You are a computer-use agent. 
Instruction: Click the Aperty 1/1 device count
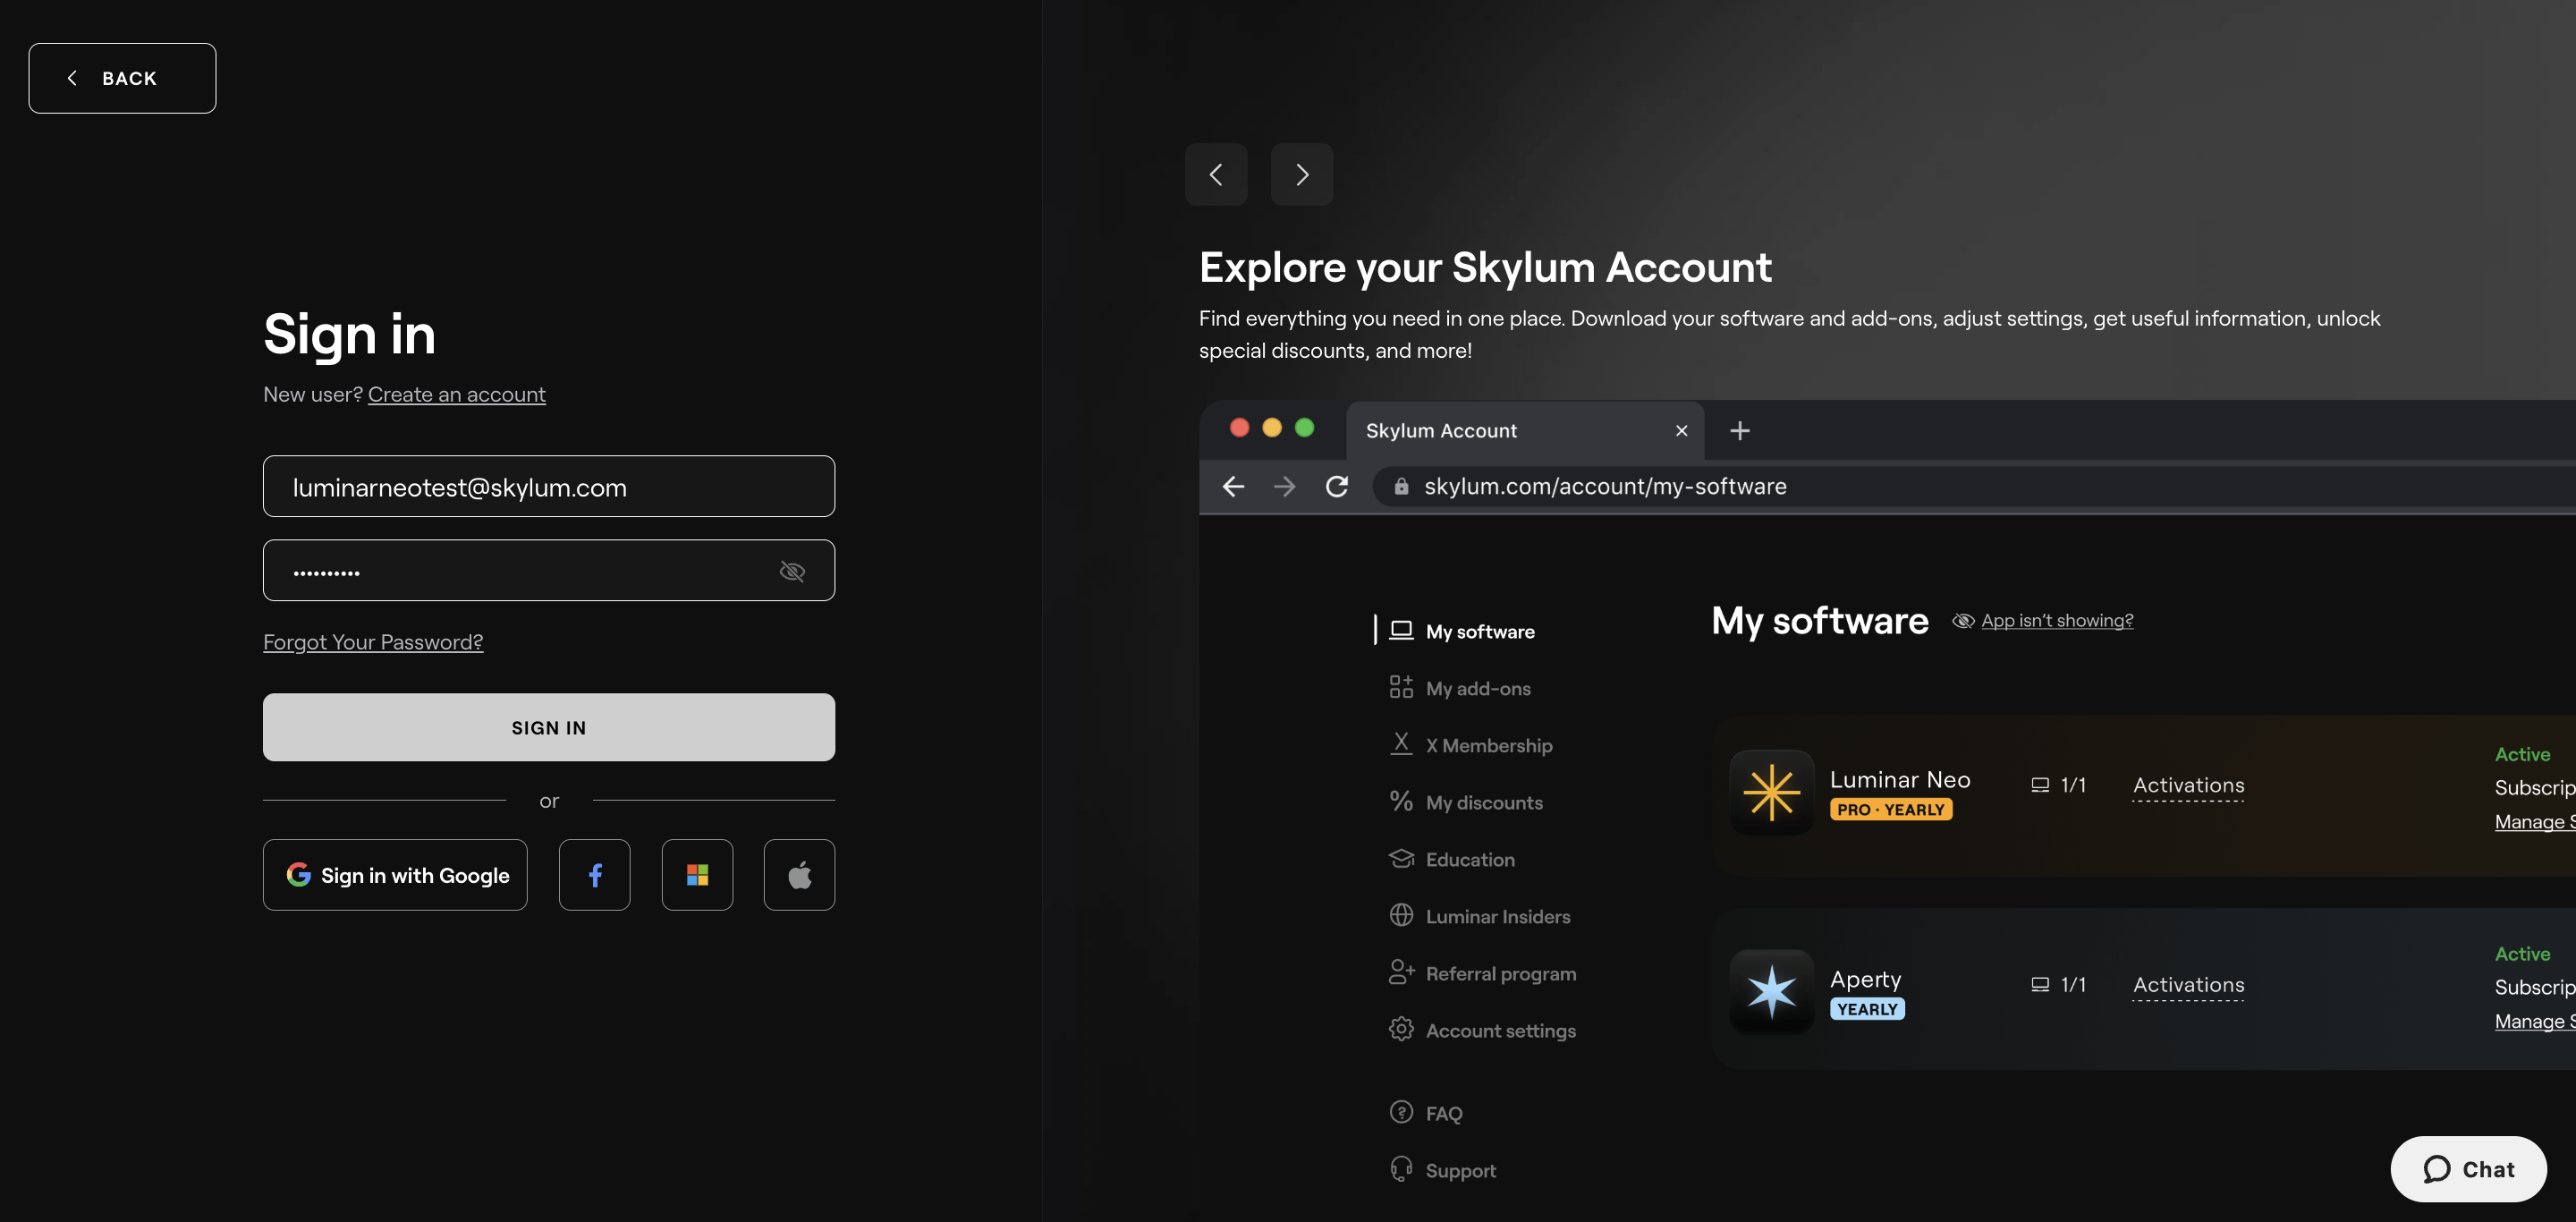coord(2058,985)
